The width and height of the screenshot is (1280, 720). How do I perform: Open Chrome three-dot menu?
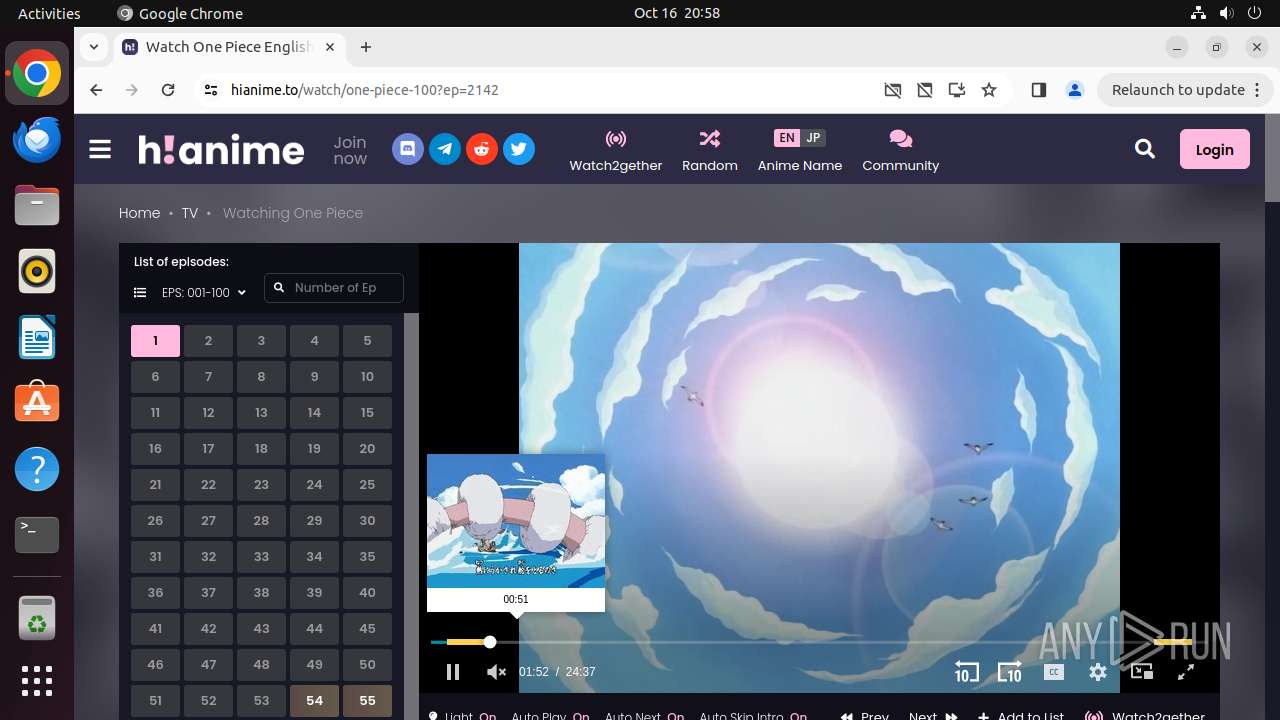[1257, 90]
